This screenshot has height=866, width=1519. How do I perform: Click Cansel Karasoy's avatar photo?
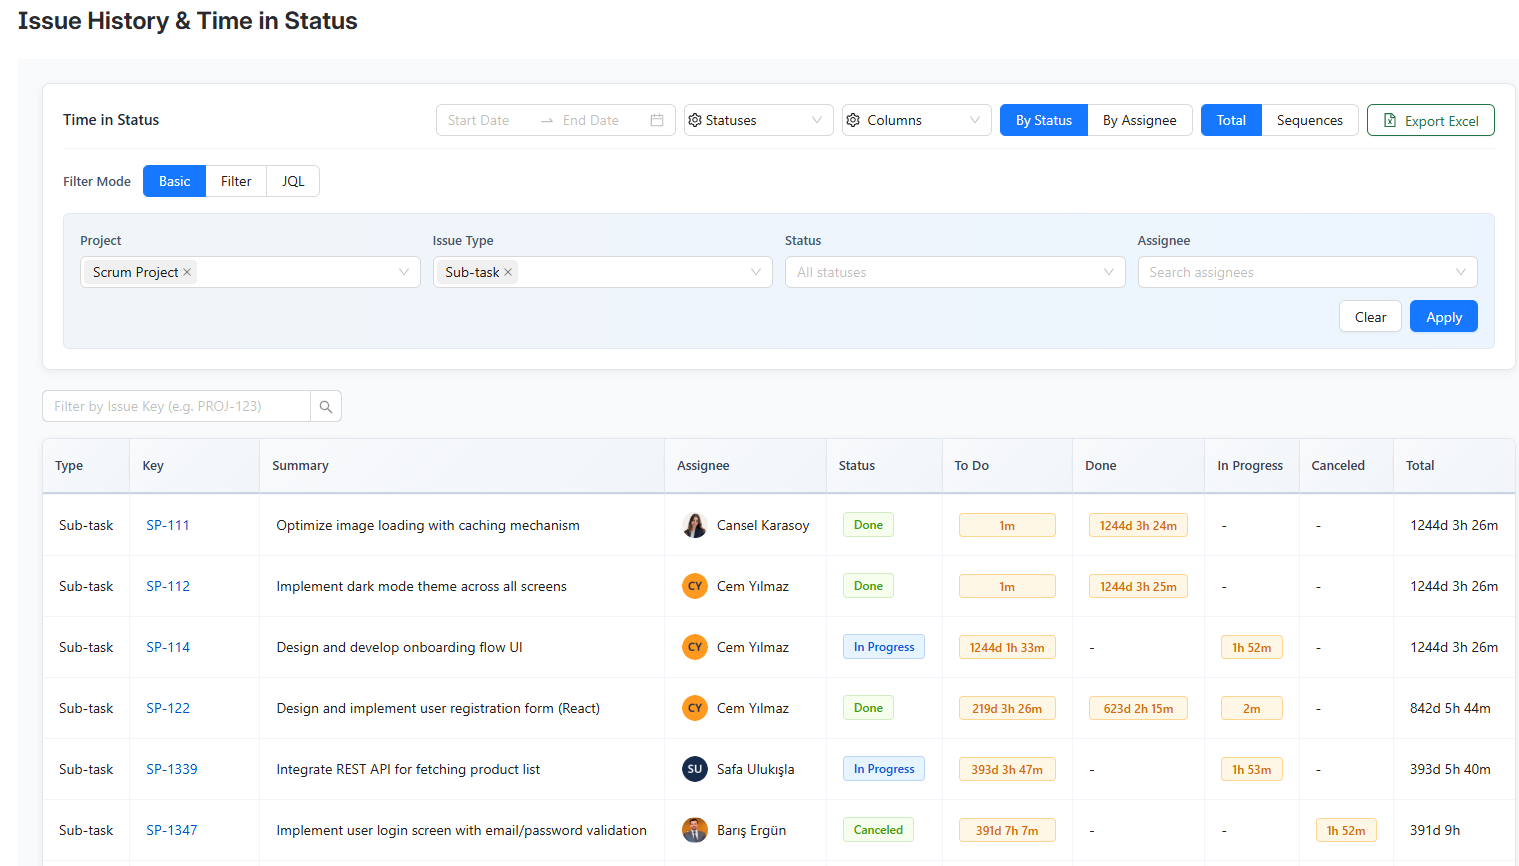point(694,525)
